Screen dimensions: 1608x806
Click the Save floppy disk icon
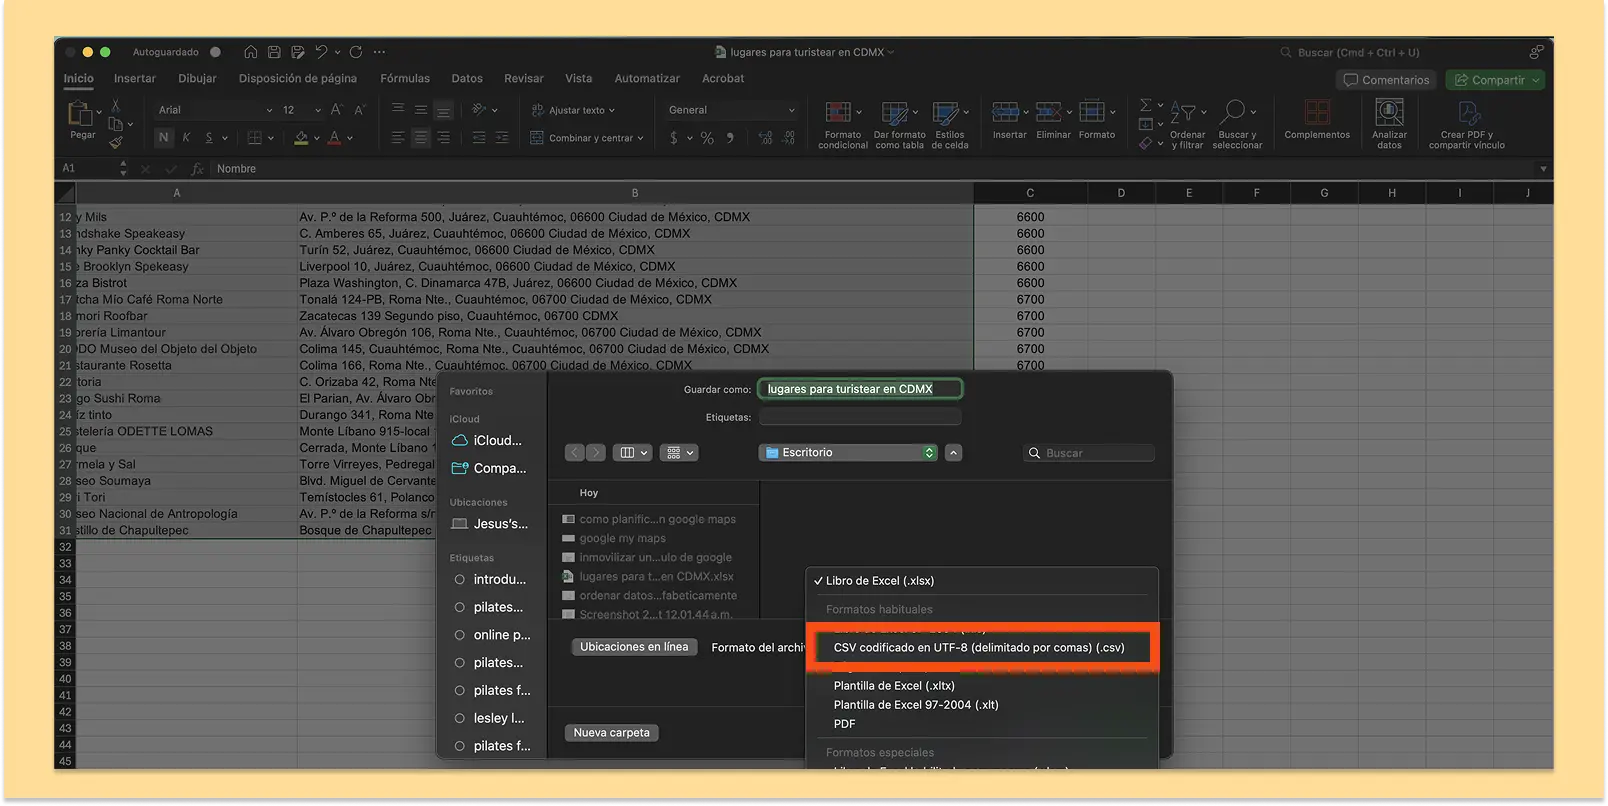[274, 52]
